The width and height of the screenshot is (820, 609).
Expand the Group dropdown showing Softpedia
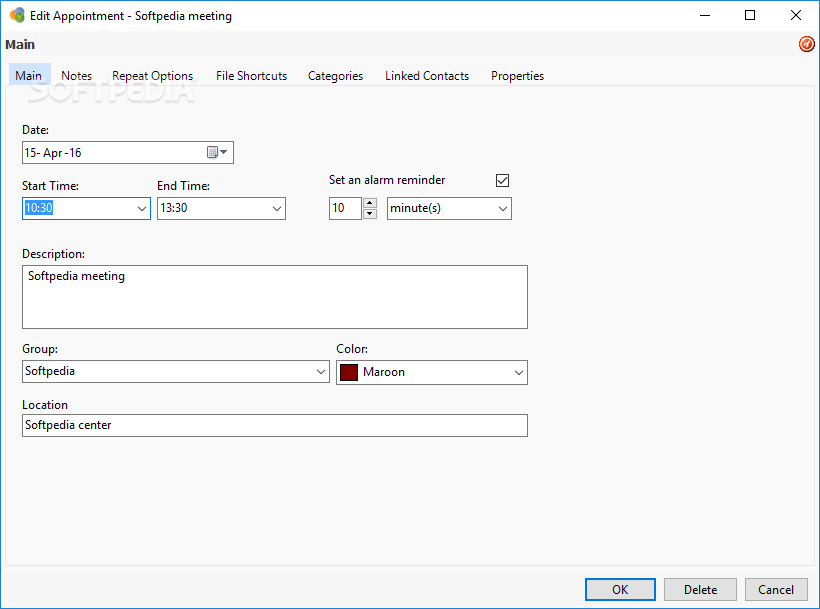pos(321,372)
